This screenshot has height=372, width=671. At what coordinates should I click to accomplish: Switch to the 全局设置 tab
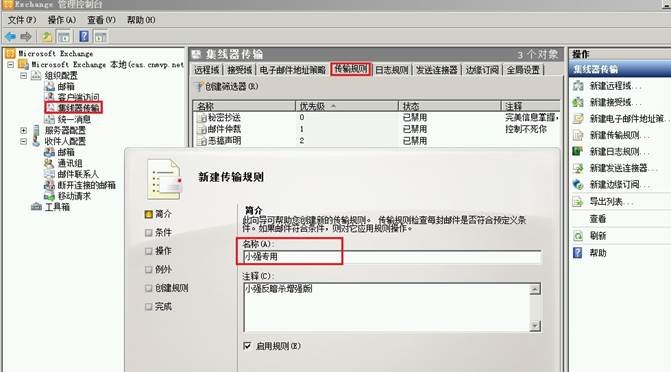pos(523,70)
